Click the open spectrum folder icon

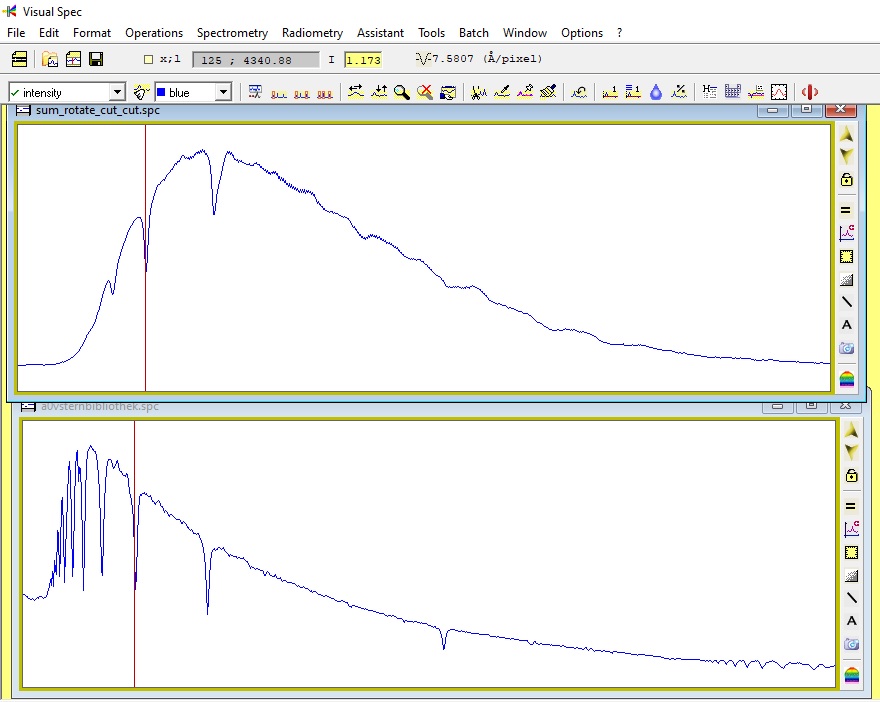[50, 59]
